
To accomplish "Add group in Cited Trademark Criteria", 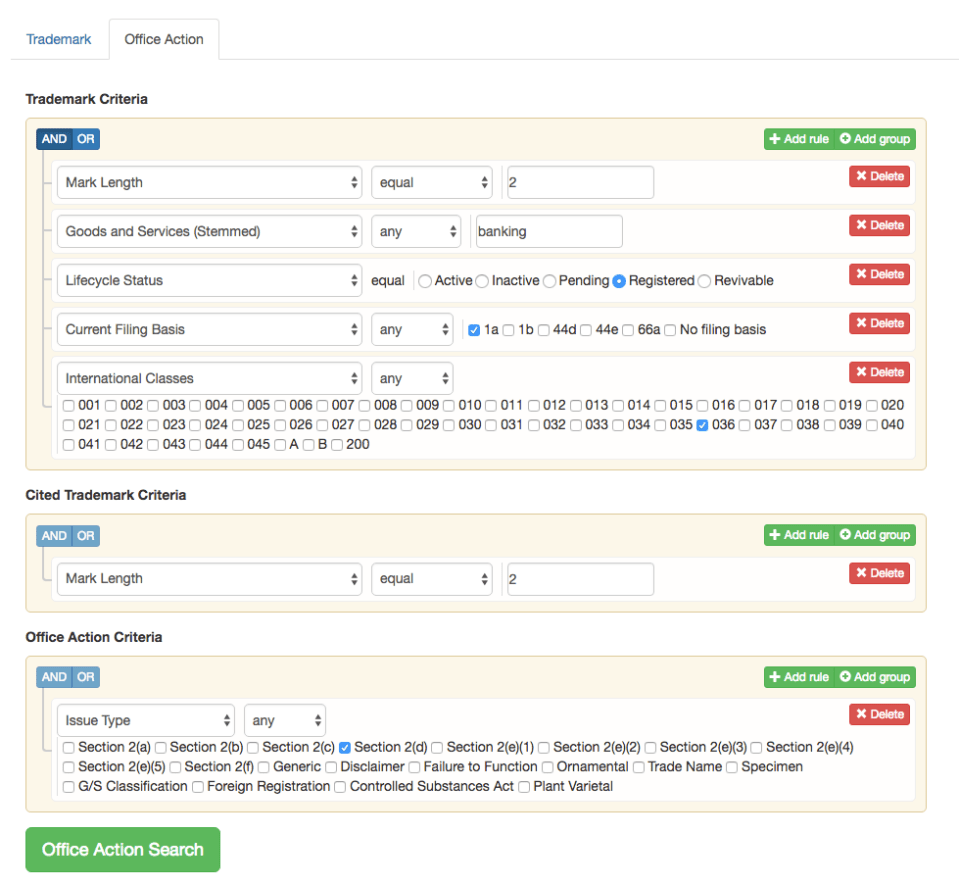I will point(876,535).
